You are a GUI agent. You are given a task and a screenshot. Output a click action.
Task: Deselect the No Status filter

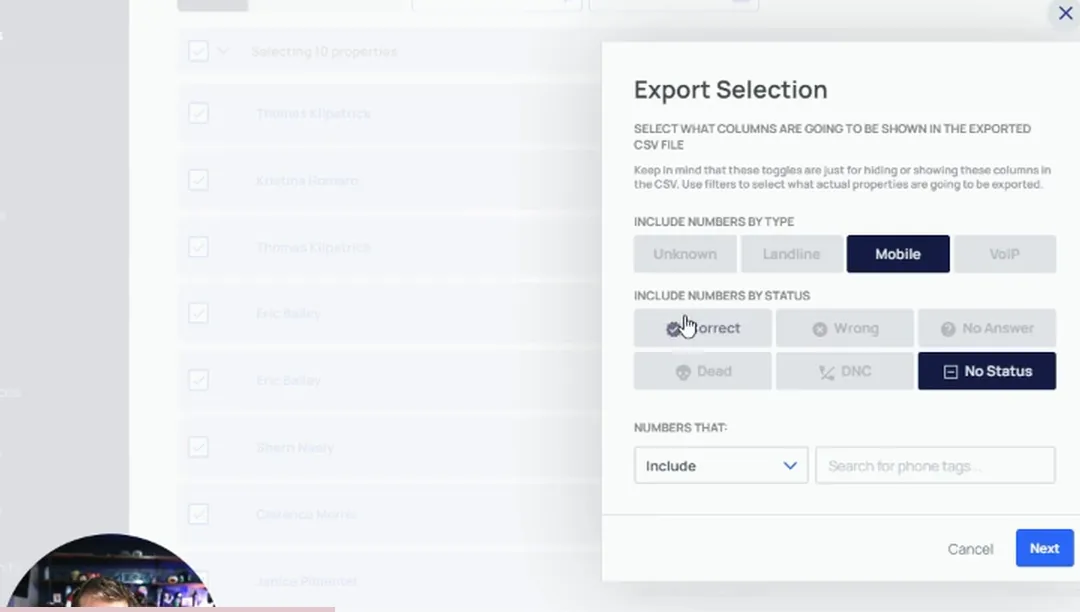point(986,371)
